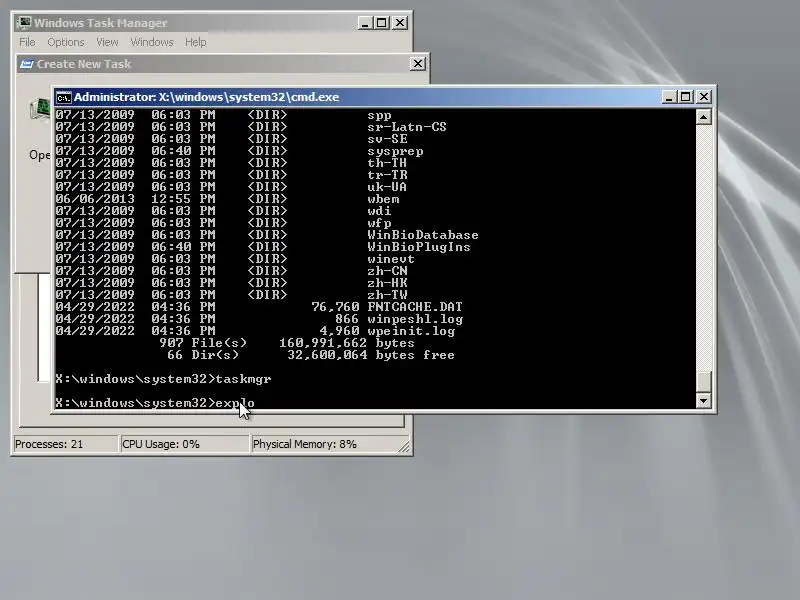Click the '907 File(s)' summary line

pyautogui.click(x=287, y=343)
